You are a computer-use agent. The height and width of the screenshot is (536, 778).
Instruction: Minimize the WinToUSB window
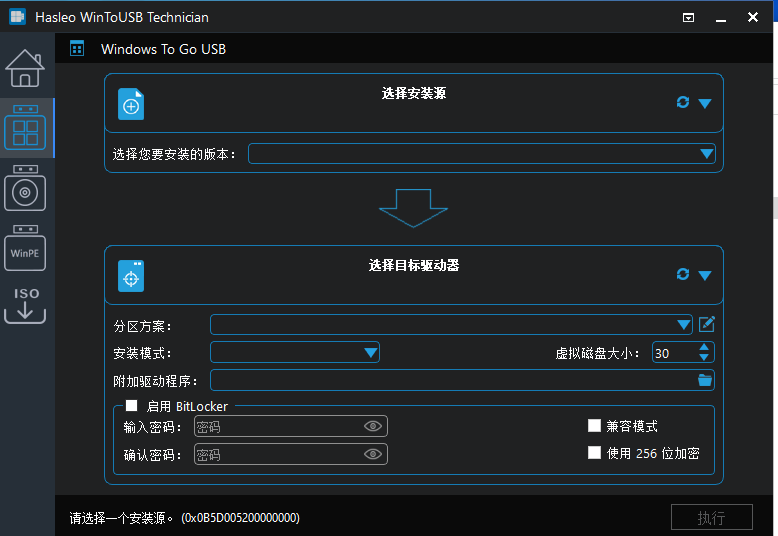[x=720, y=18]
